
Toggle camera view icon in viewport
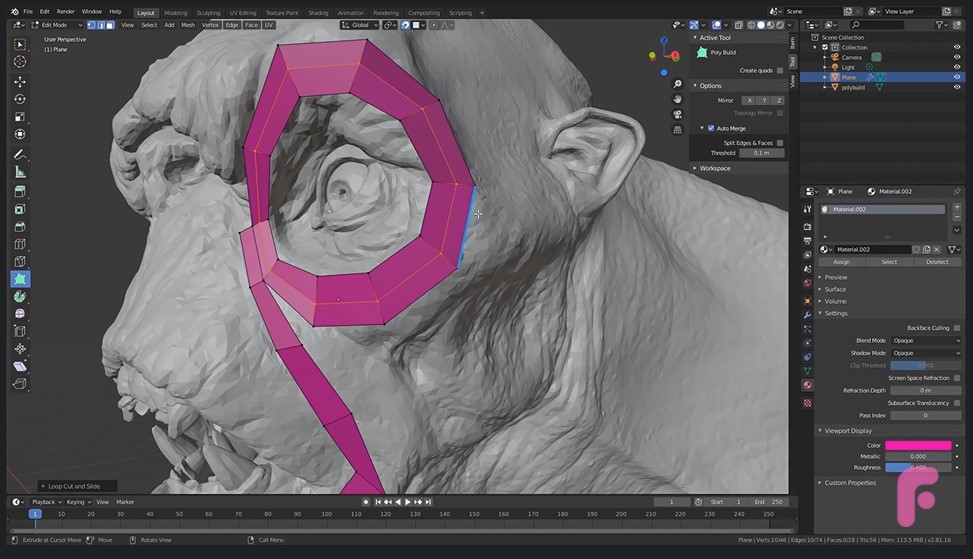[x=678, y=114]
